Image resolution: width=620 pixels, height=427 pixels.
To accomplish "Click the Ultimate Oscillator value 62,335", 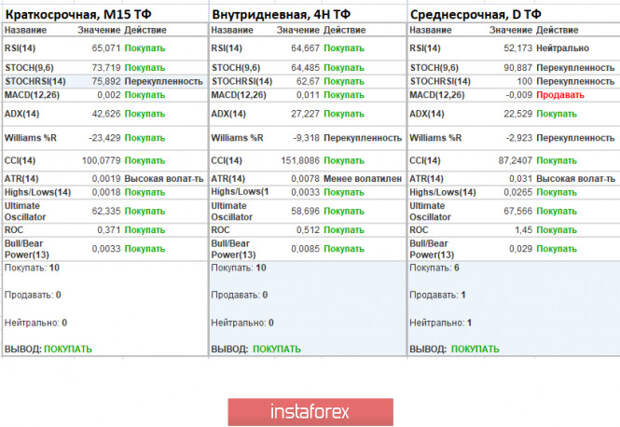I will click(106, 211).
